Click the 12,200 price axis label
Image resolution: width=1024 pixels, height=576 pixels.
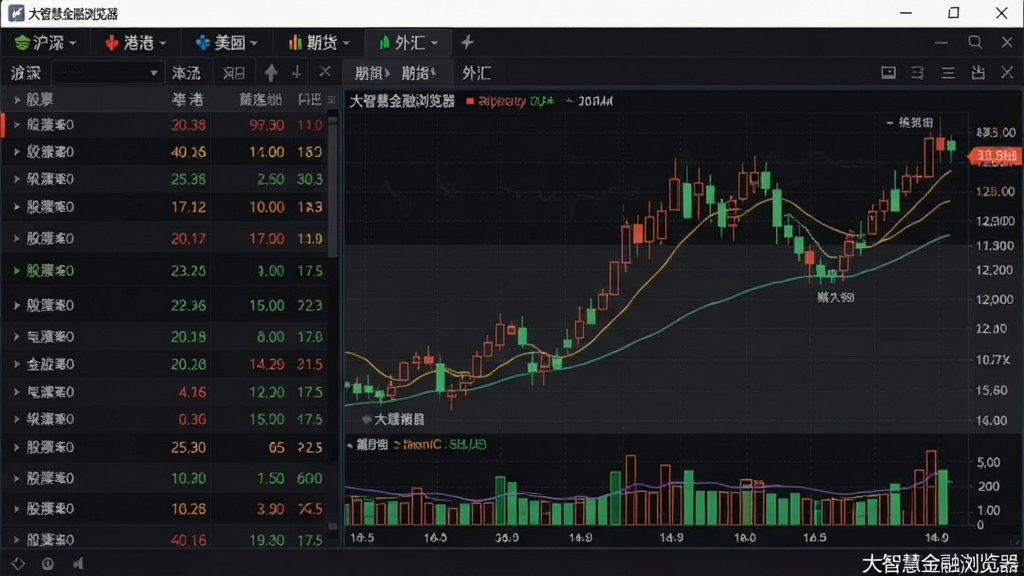coord(995,270)
